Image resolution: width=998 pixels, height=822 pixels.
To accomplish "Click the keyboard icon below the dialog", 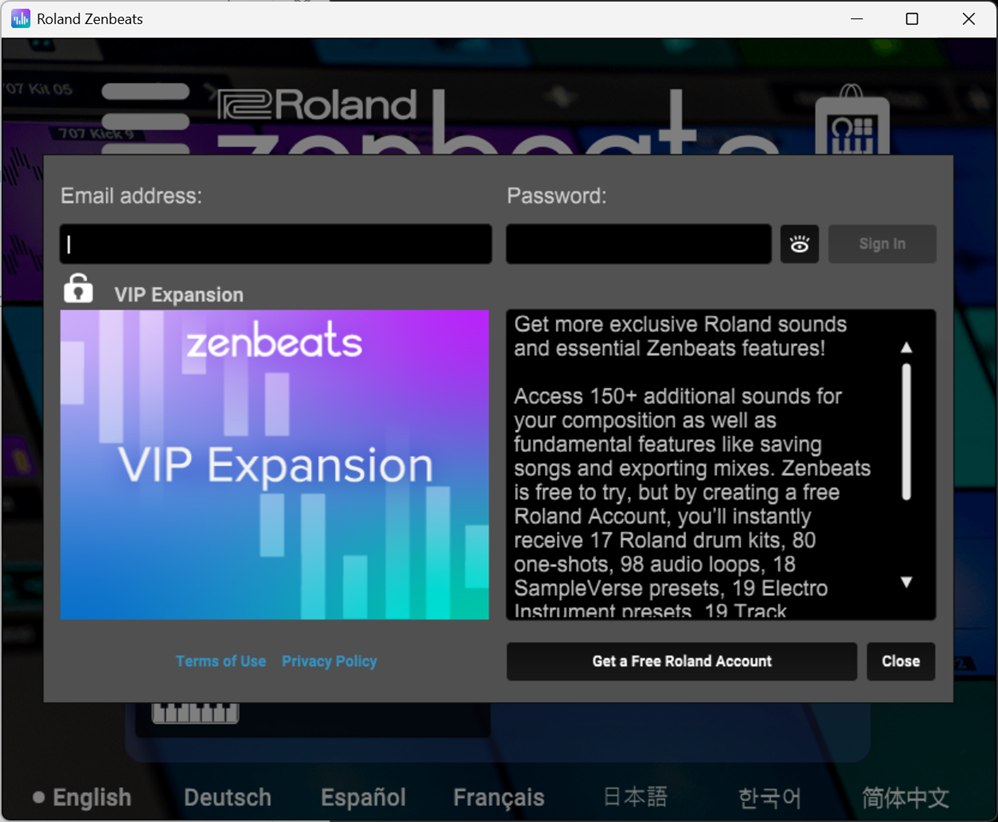I will [195, 713].
